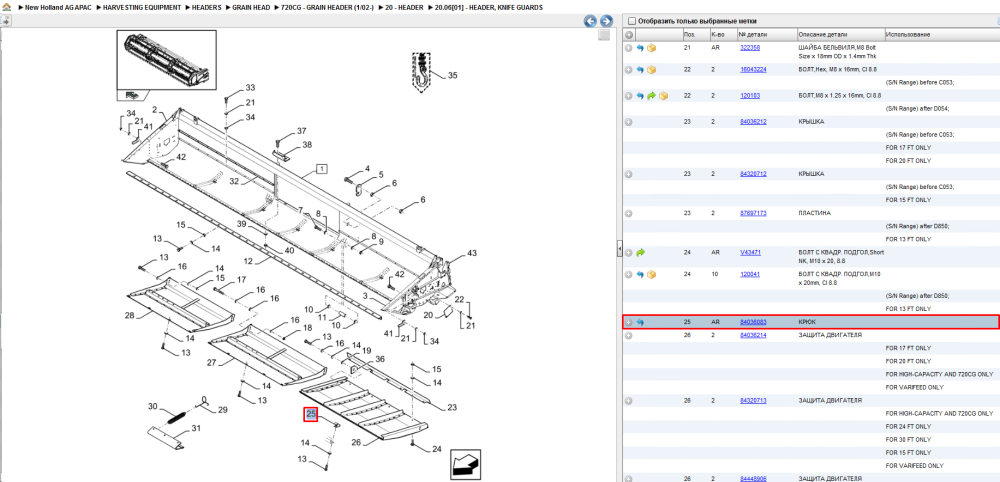Open part number link 87697173

753,214
